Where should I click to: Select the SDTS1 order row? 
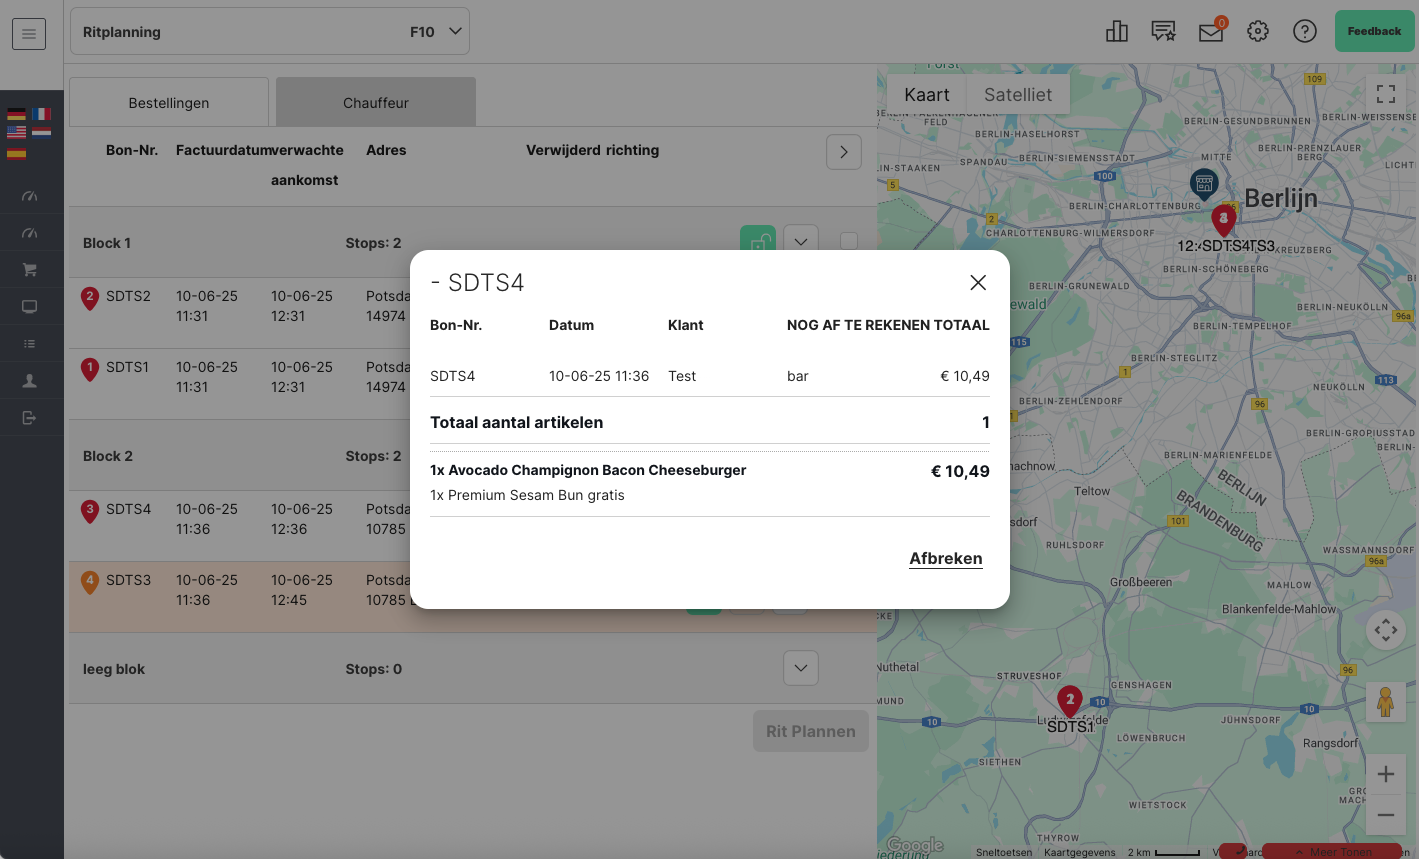coord(240,384)
